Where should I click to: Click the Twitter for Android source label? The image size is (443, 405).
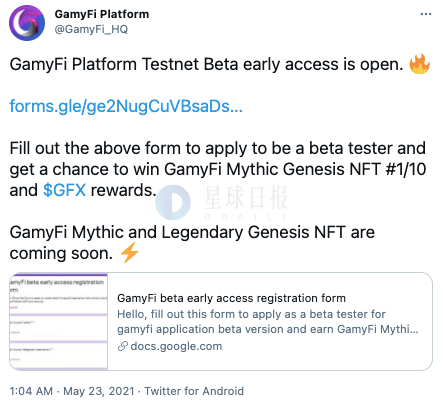(194, 391)
